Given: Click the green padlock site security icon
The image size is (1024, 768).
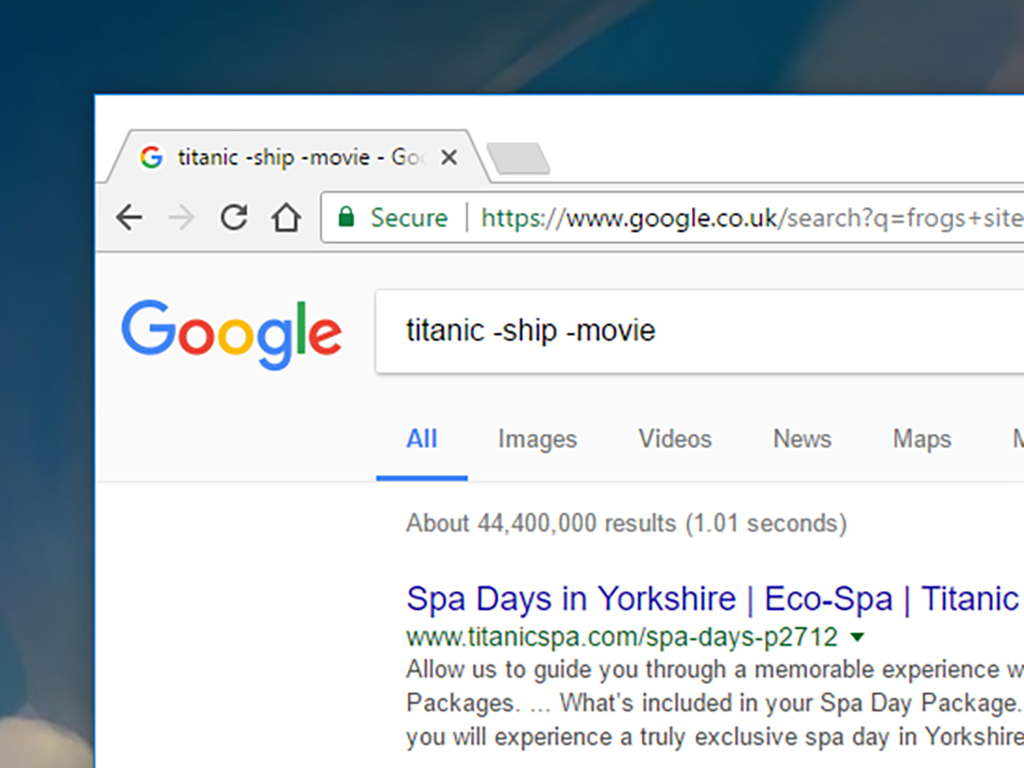Looking at the screenshot, I should click(346, 218).
